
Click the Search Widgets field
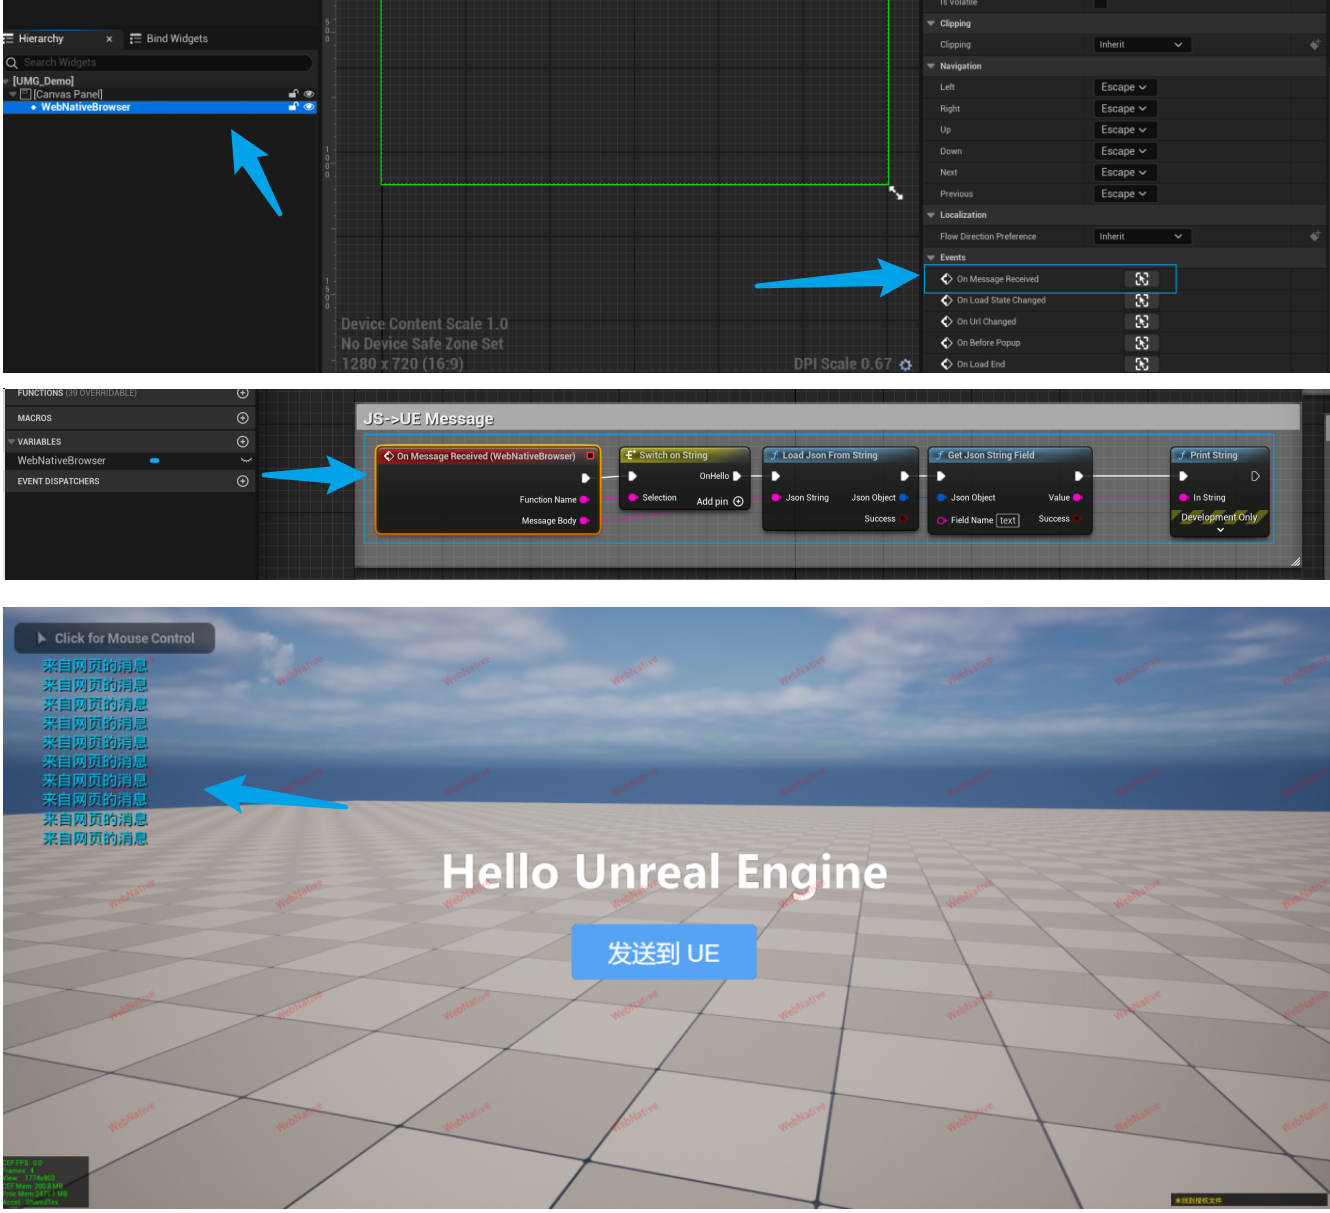(x=160, y=62)
